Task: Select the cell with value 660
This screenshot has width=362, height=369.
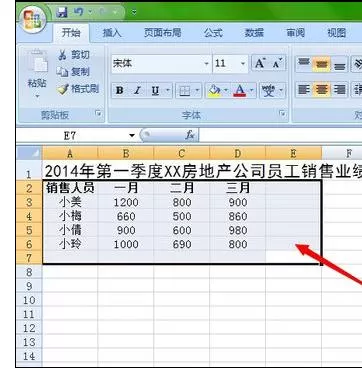Action: pyautogui.click(x=126, y=216)
